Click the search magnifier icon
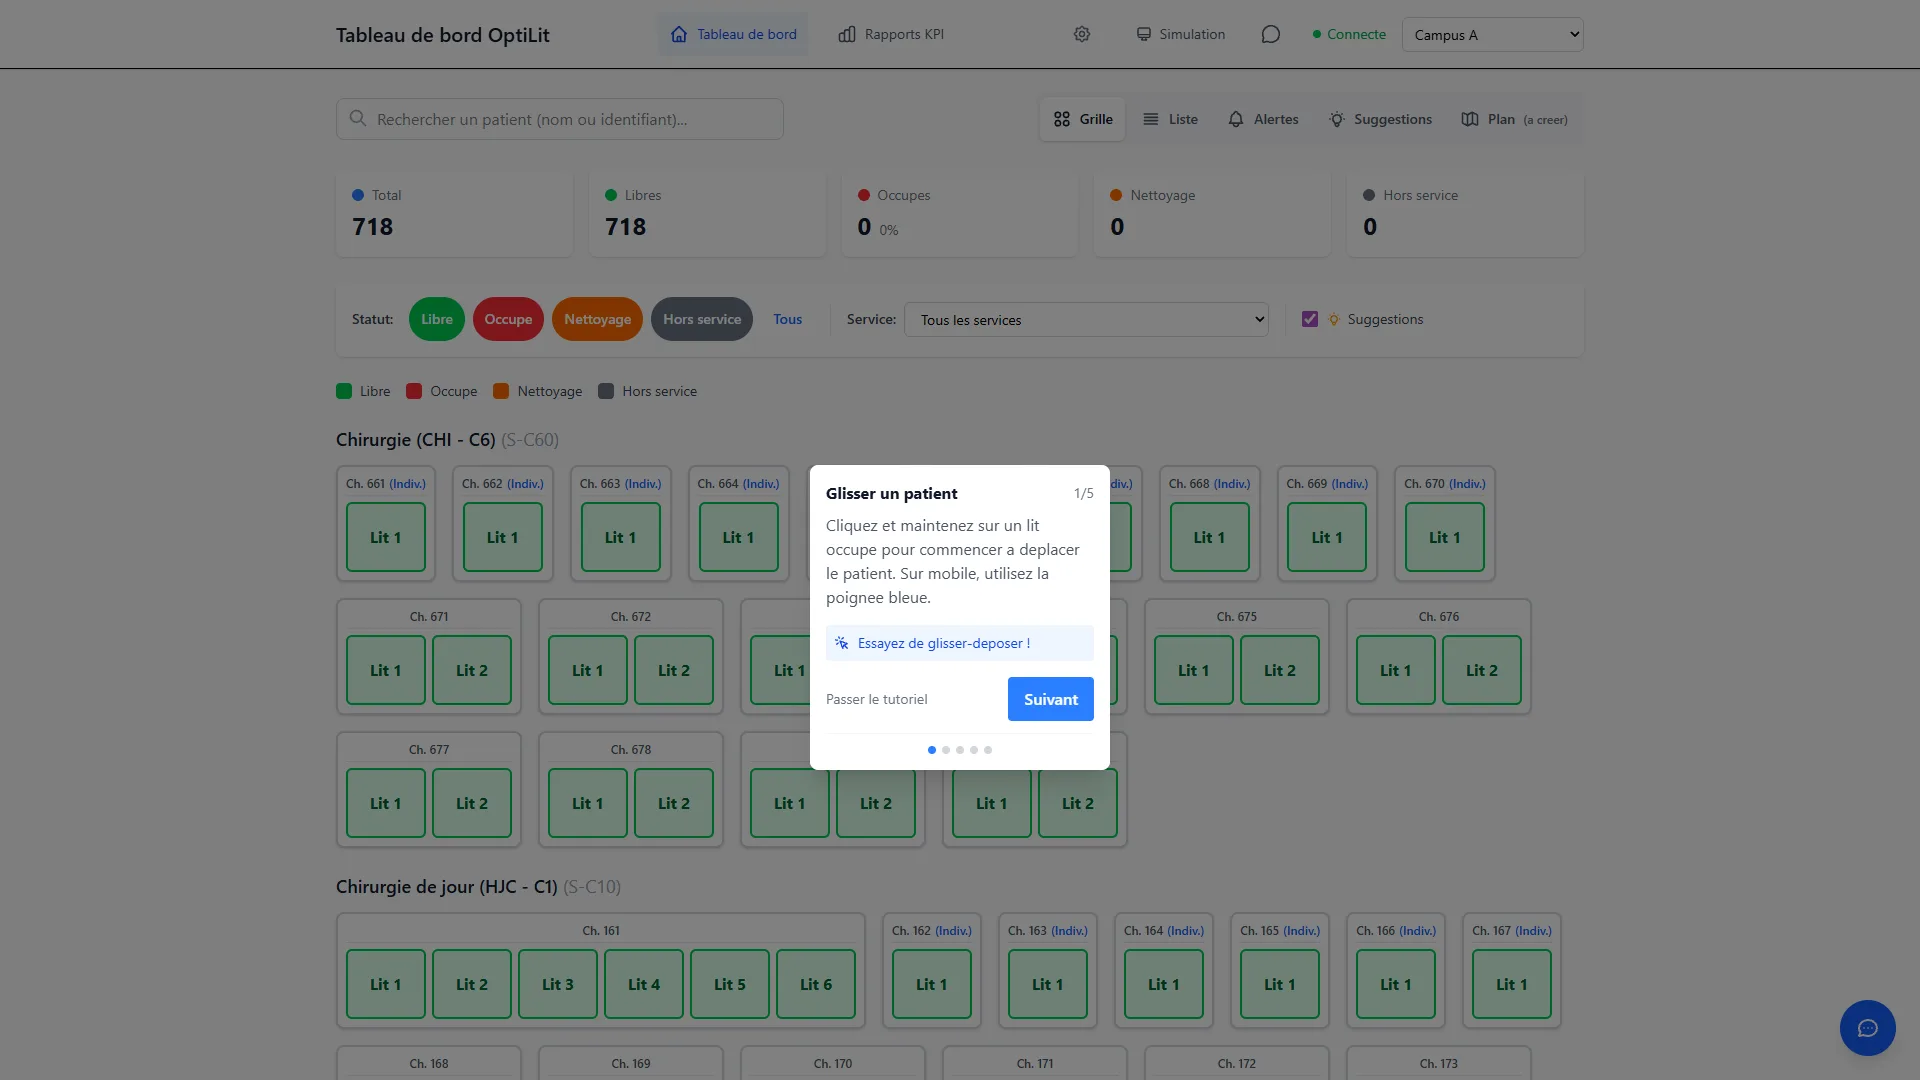This screenshot has width=1920, height=1080. (357, 118)
